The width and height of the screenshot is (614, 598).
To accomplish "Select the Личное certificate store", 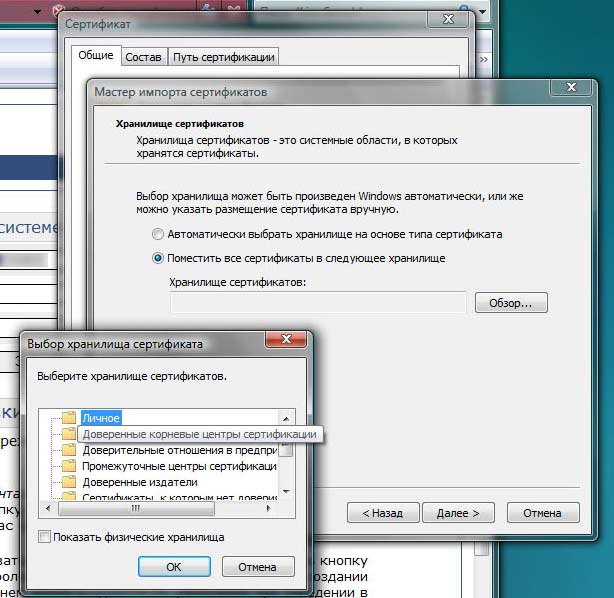I will pyautogui.click(x=101, y=418).
